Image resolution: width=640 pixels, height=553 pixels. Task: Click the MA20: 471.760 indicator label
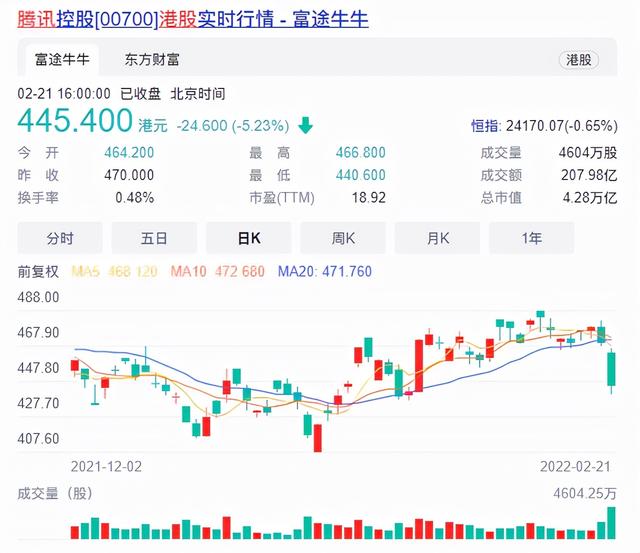(x=325, y=271)
